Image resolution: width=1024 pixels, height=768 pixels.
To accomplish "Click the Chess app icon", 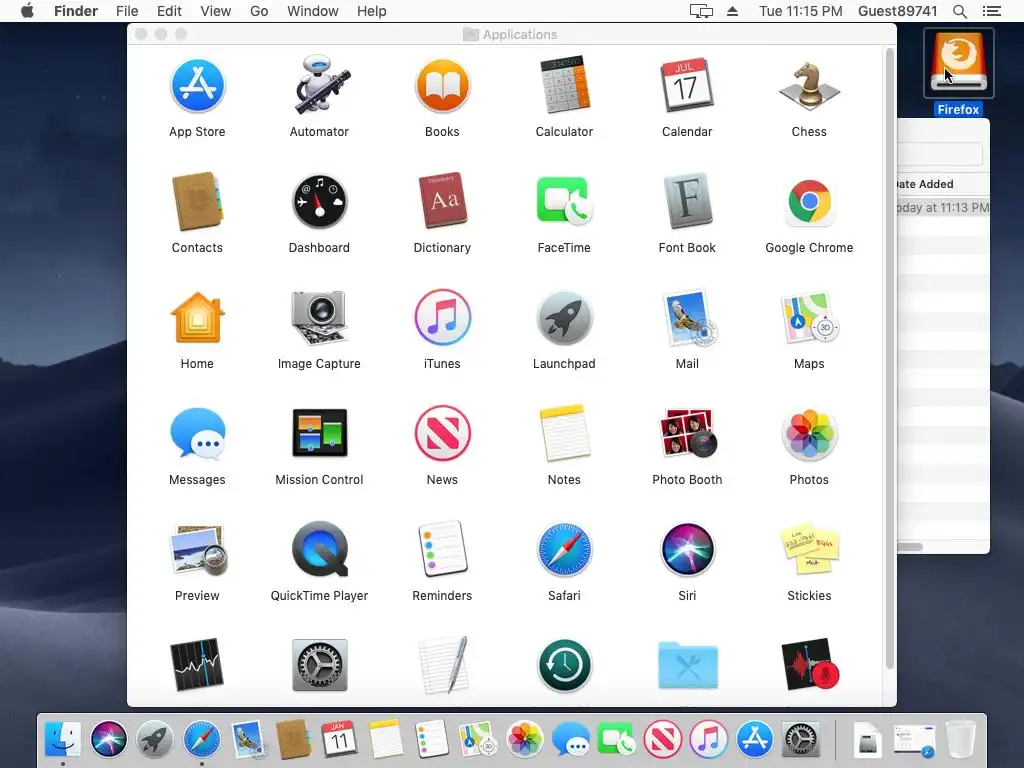I will [809, 86].
